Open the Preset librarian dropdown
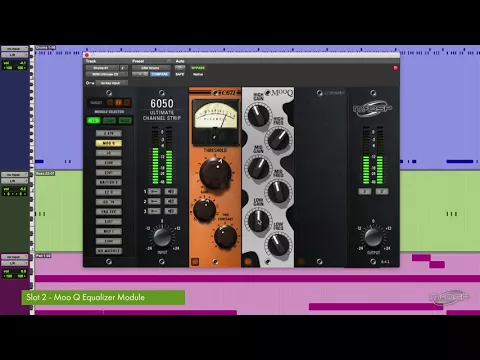 tap(151, 68)
